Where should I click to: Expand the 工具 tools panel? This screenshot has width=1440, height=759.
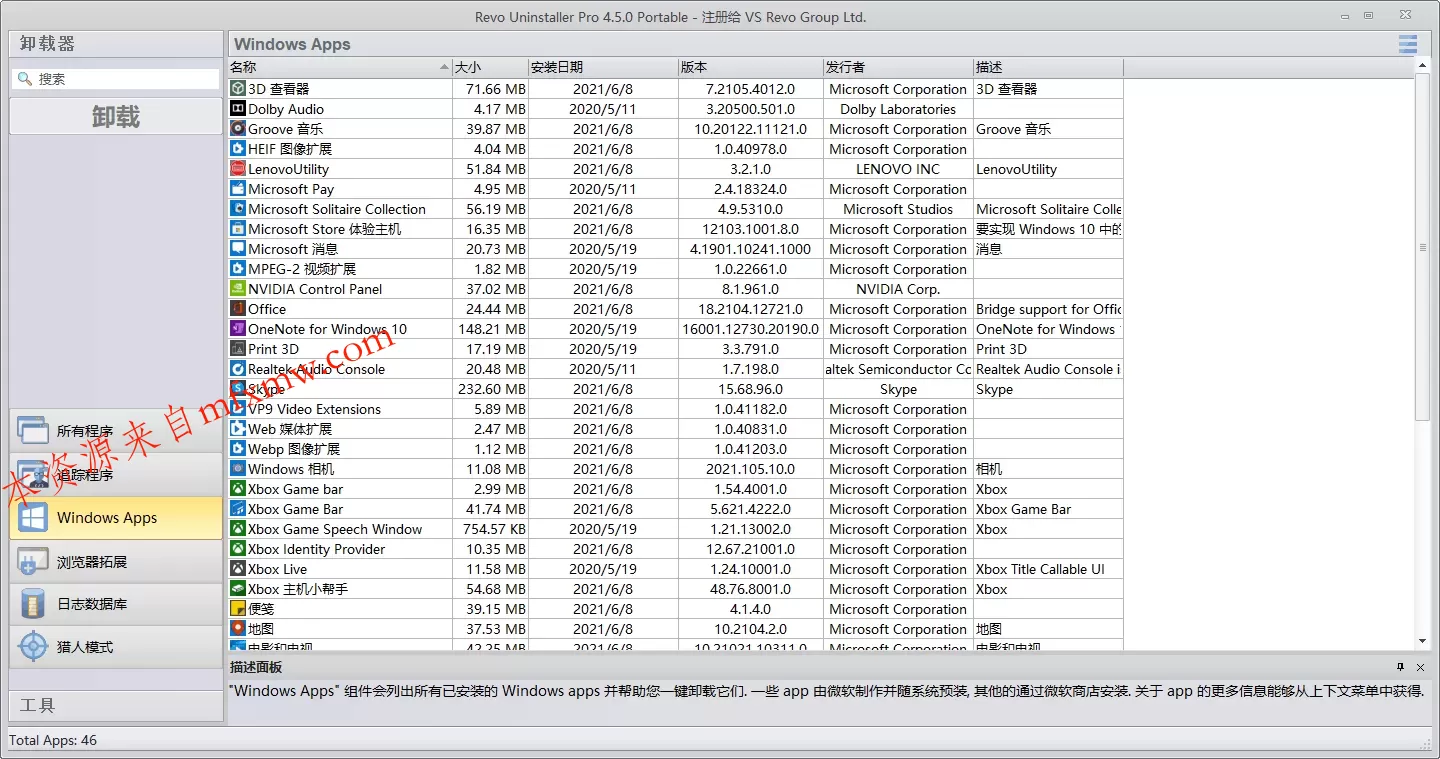tap(116, 705)
